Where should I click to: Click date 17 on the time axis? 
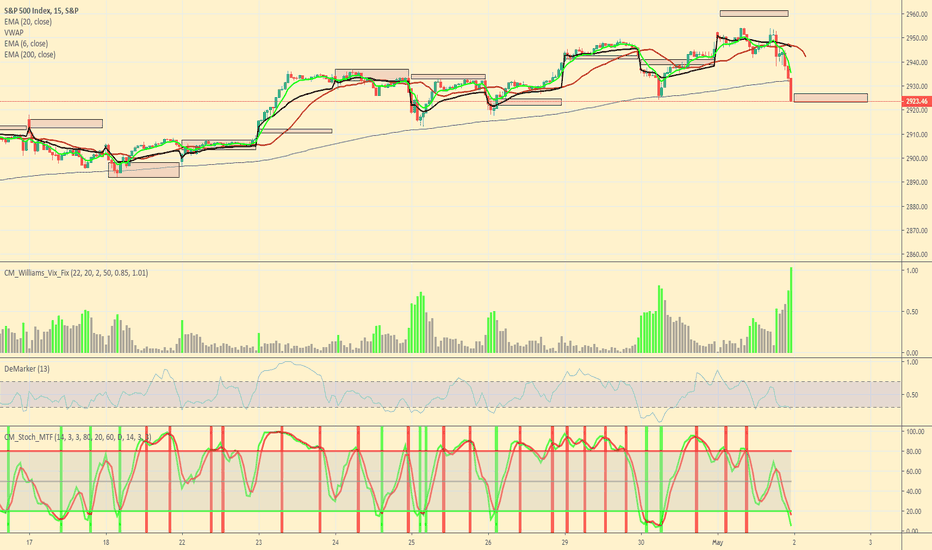[29, 542]
